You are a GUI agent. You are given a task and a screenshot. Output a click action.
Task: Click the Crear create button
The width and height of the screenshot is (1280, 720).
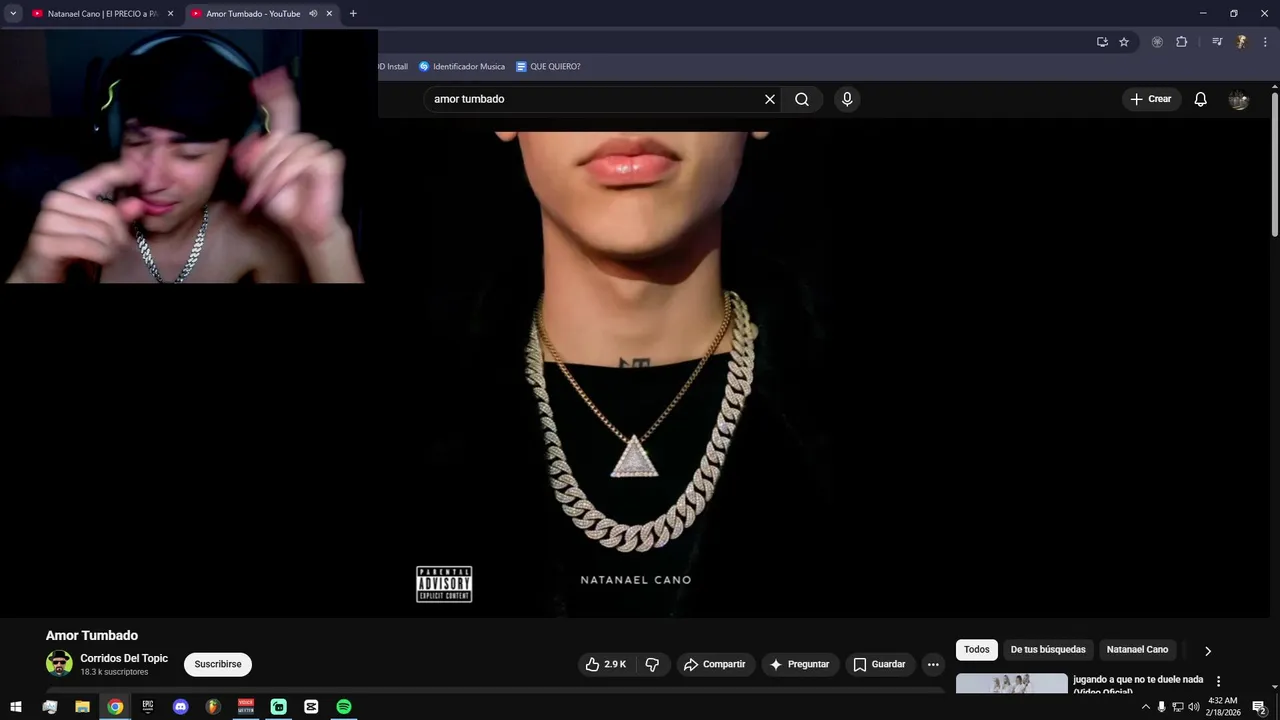1151,99
